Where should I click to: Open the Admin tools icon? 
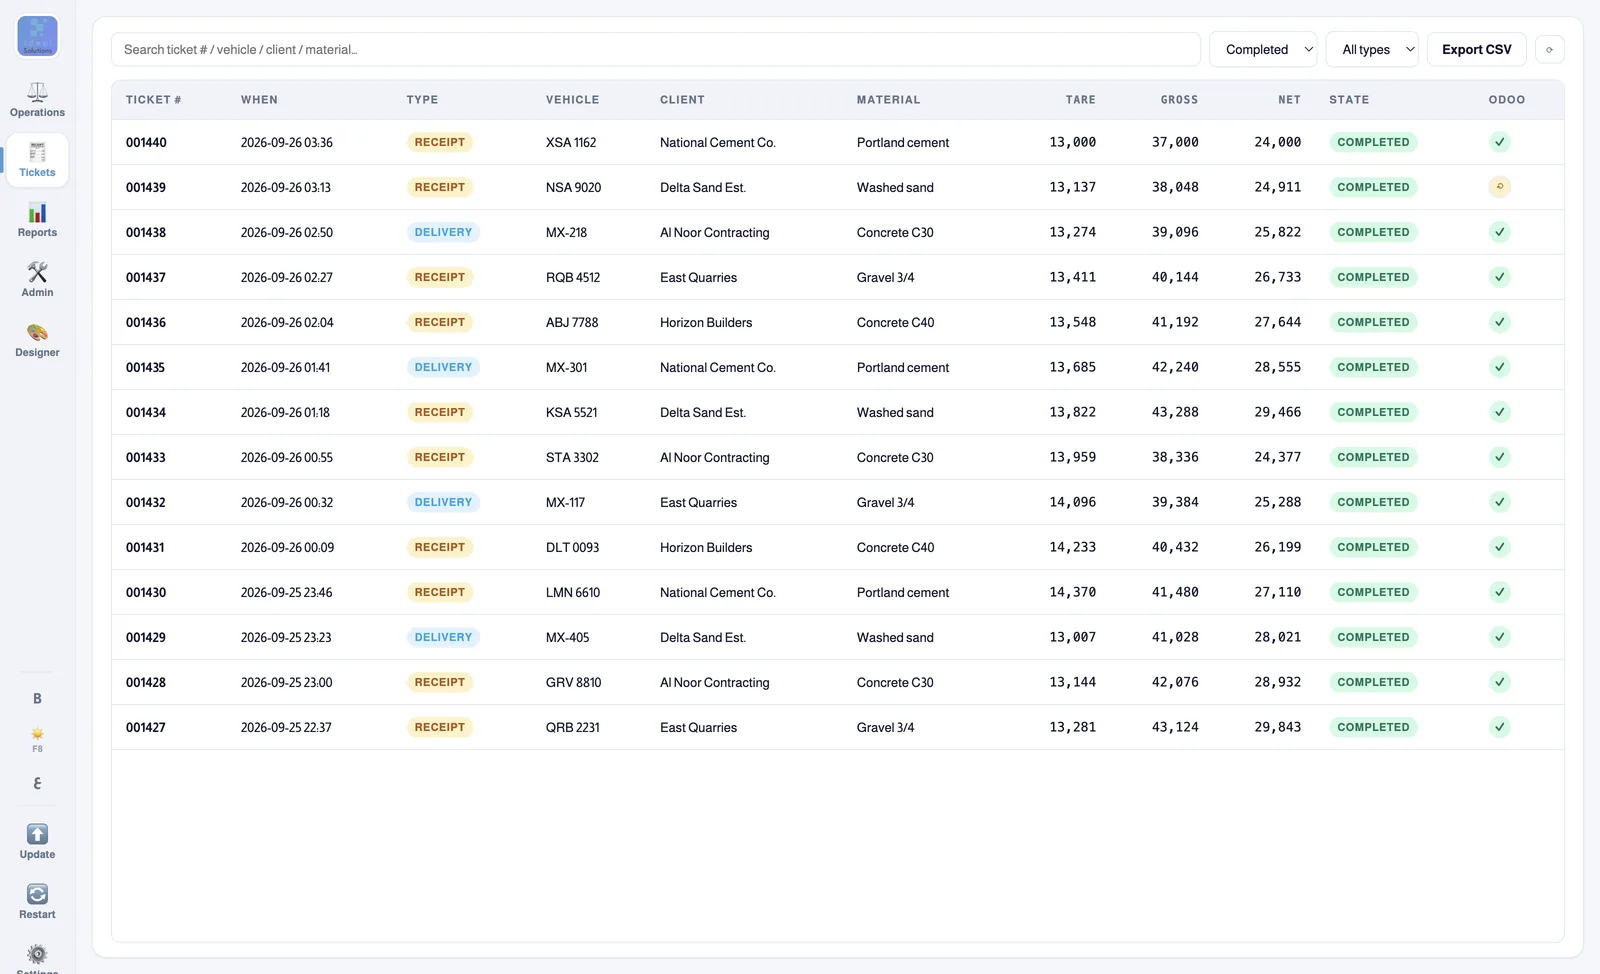coord(37,272)
